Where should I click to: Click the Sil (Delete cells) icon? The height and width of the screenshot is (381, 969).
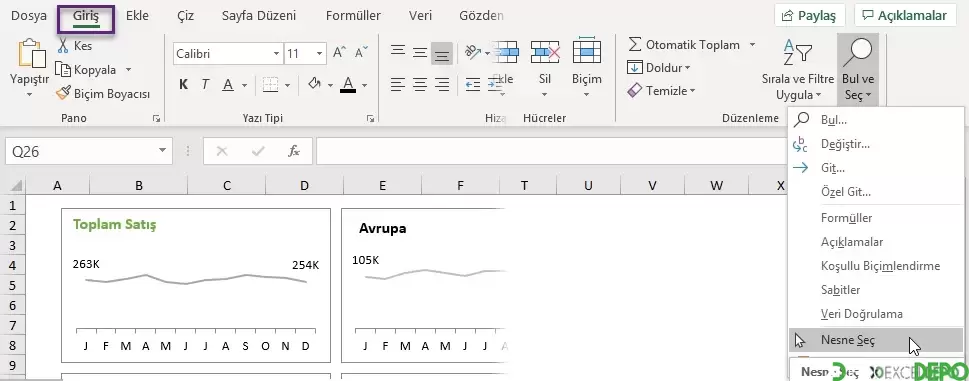[544, 52]
